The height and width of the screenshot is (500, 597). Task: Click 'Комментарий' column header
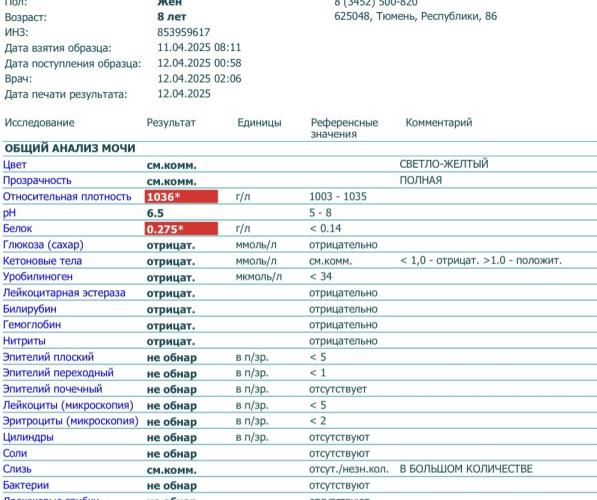439,123
